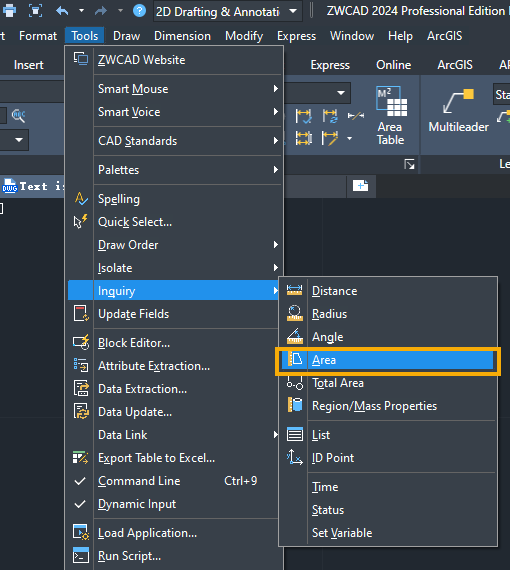Click the Update Fields icon
The height and width of the screenshot is (570, 510).
pos(81,313)
